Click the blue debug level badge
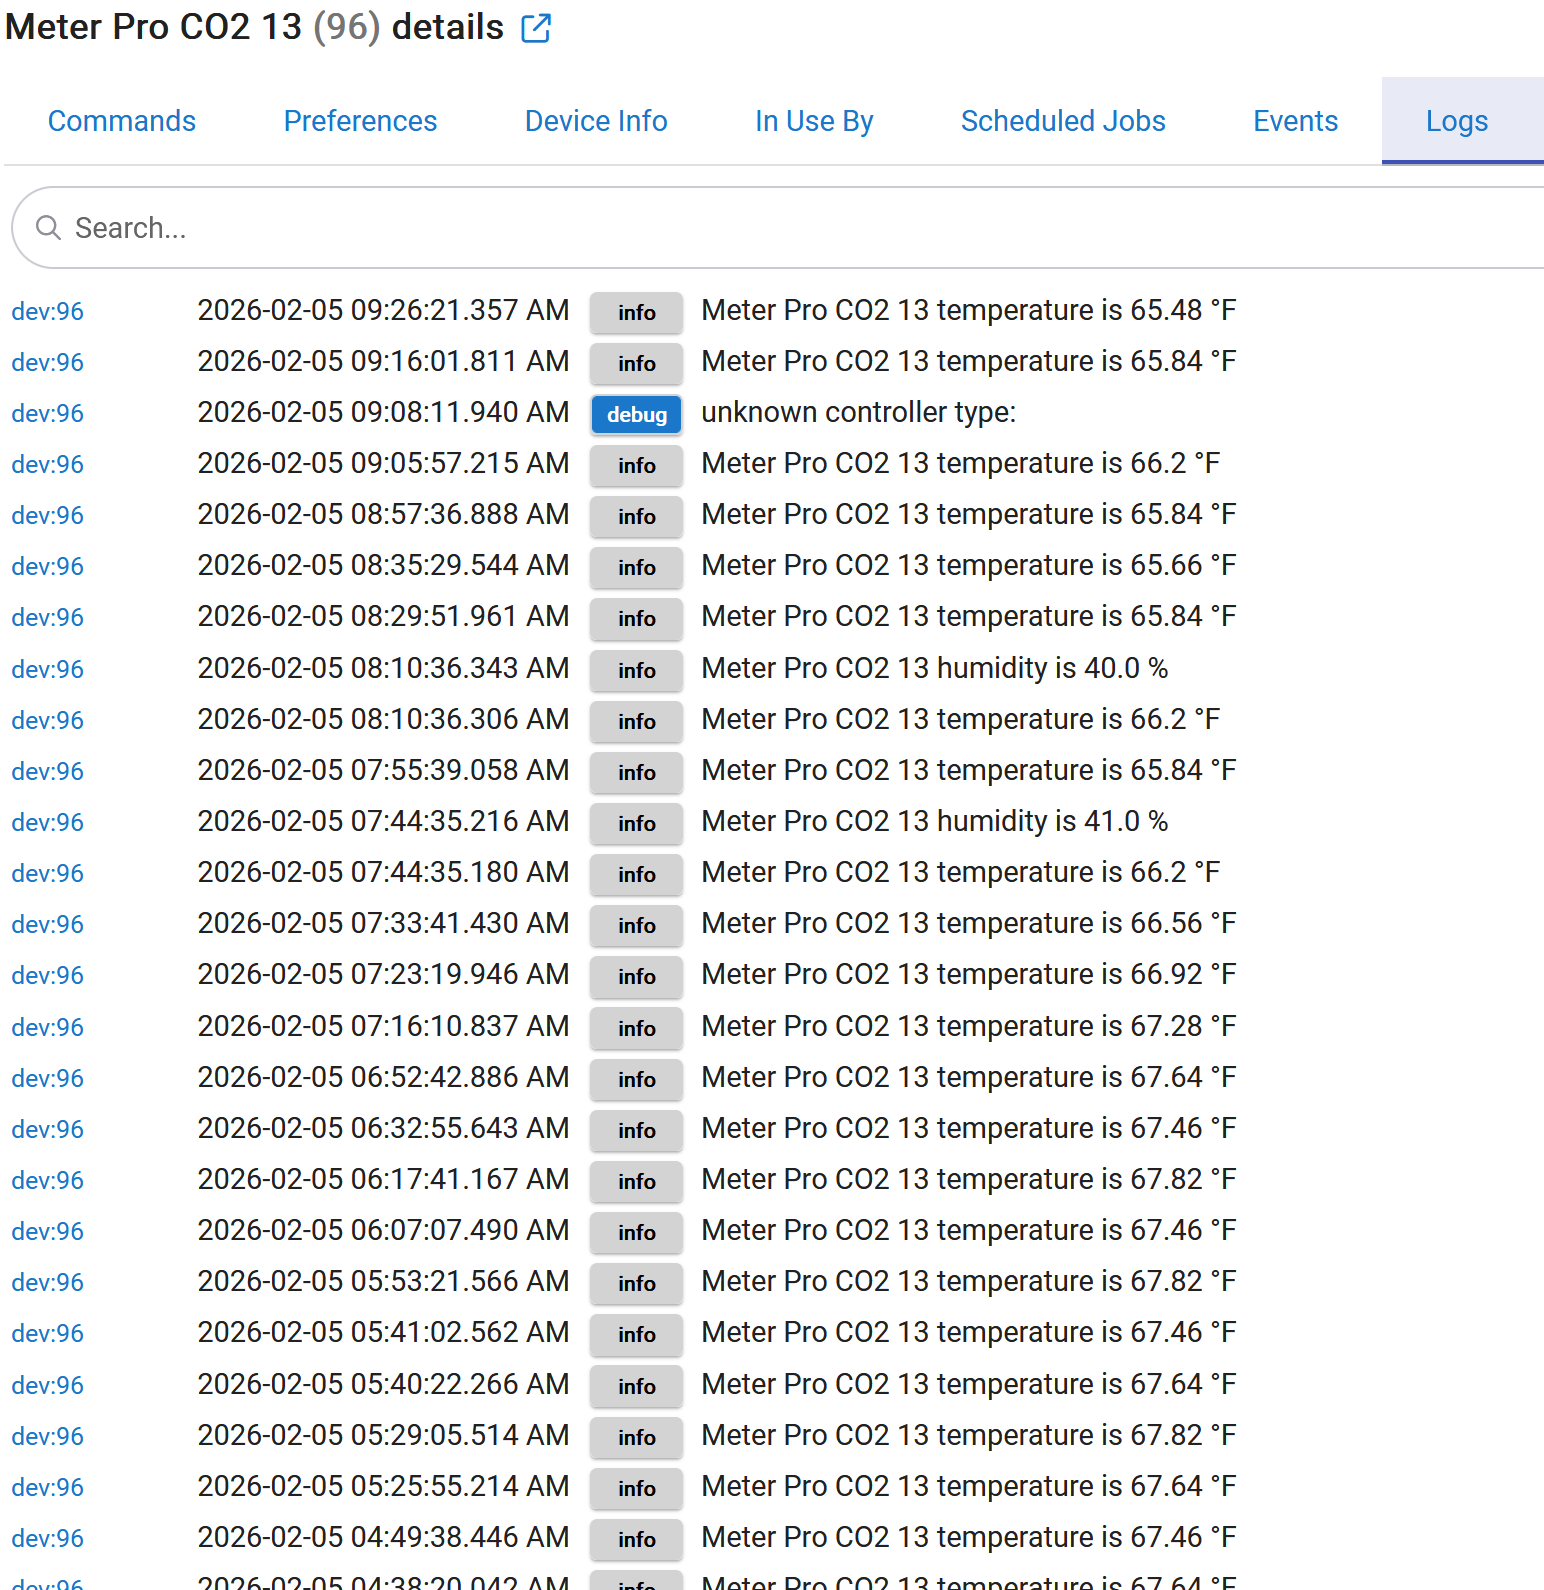 [636, 414]
